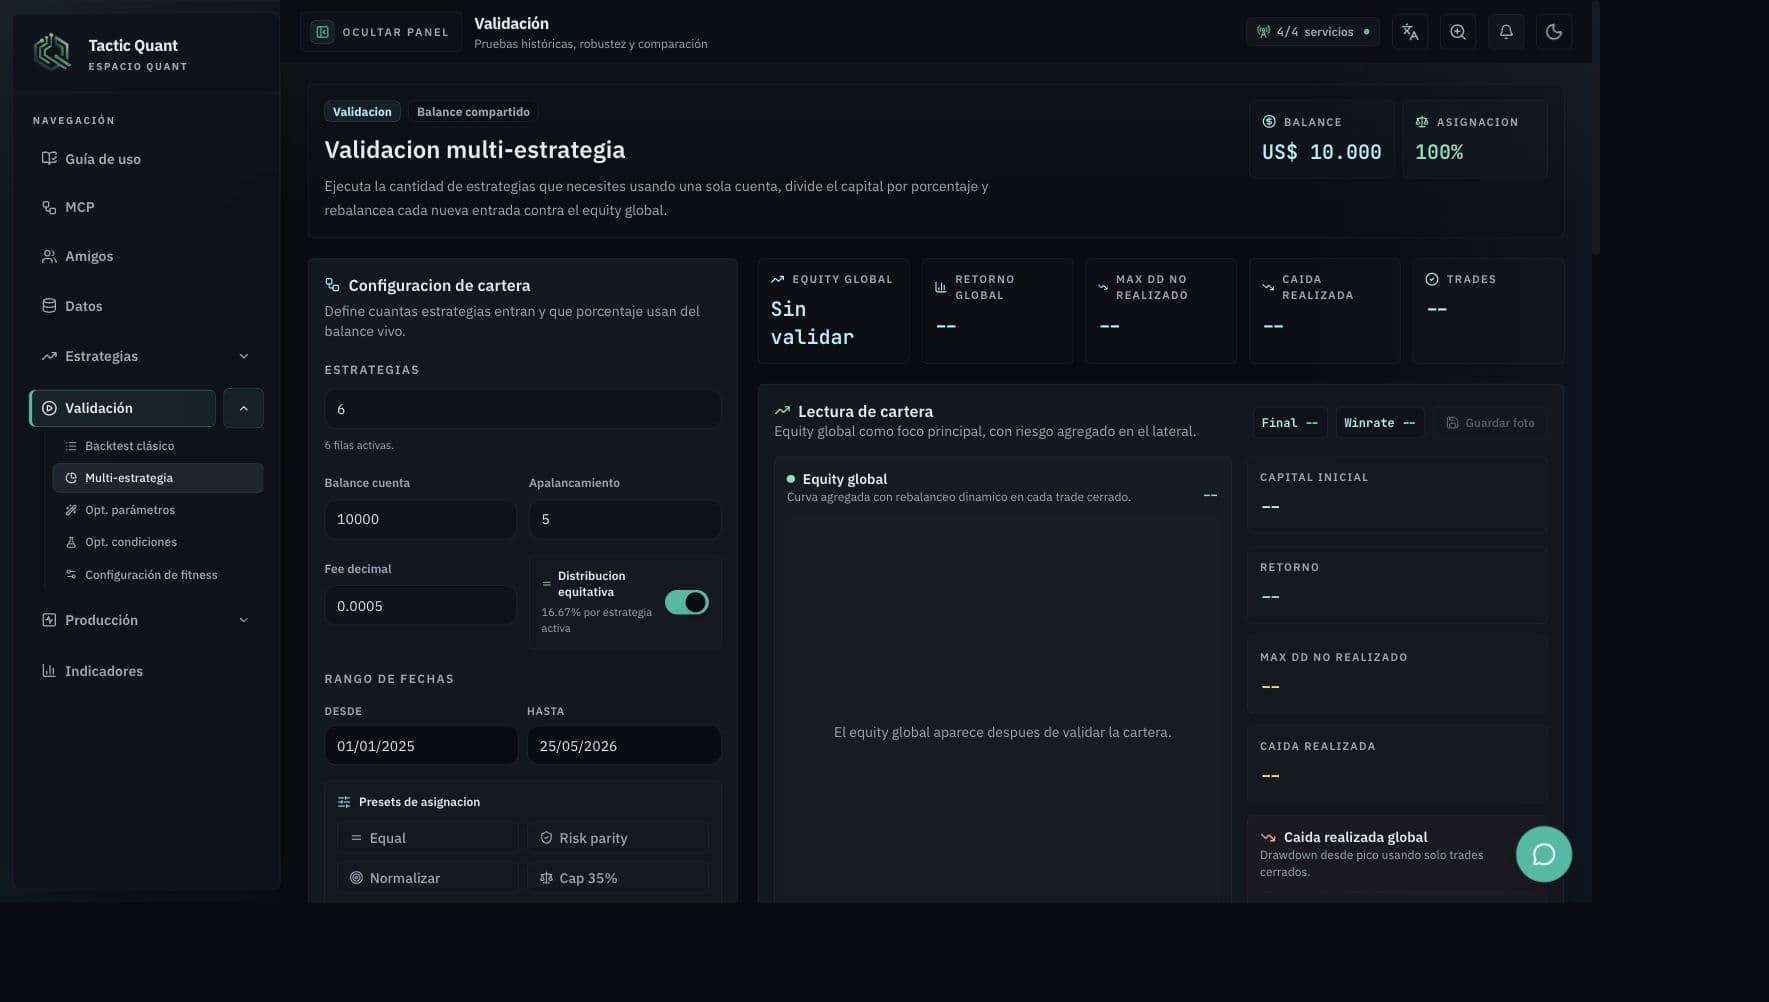Disable Distribucion equitativa switch
1769x1002 pixels.
point(687,602)
